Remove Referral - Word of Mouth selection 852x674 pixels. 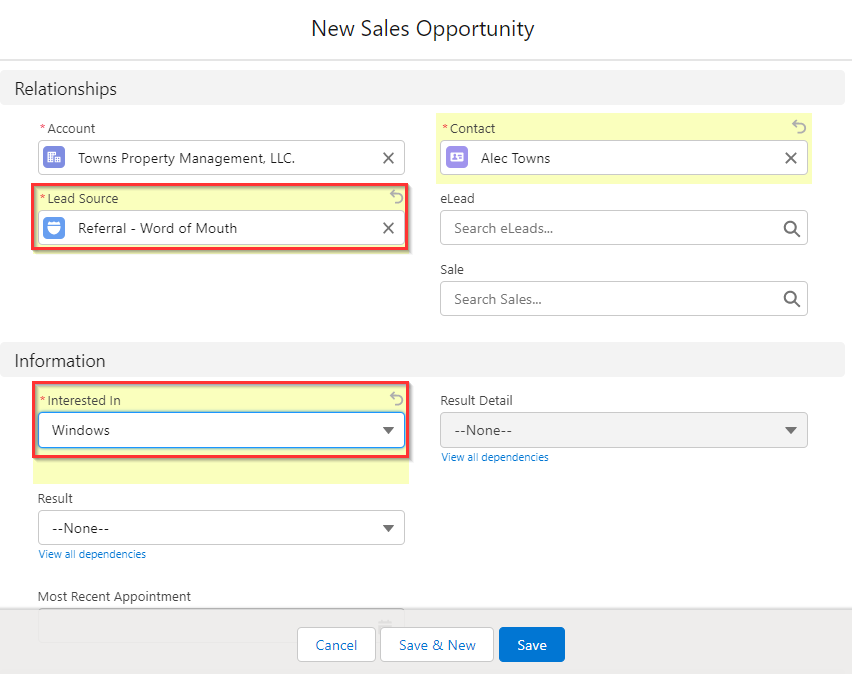pos(388,227)
